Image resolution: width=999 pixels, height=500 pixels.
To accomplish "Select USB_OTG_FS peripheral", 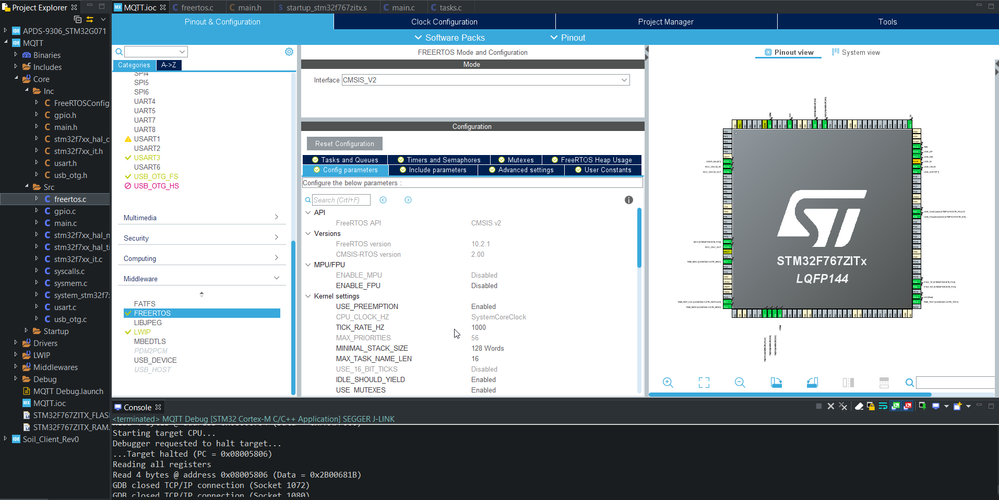I will pos(155,176).
